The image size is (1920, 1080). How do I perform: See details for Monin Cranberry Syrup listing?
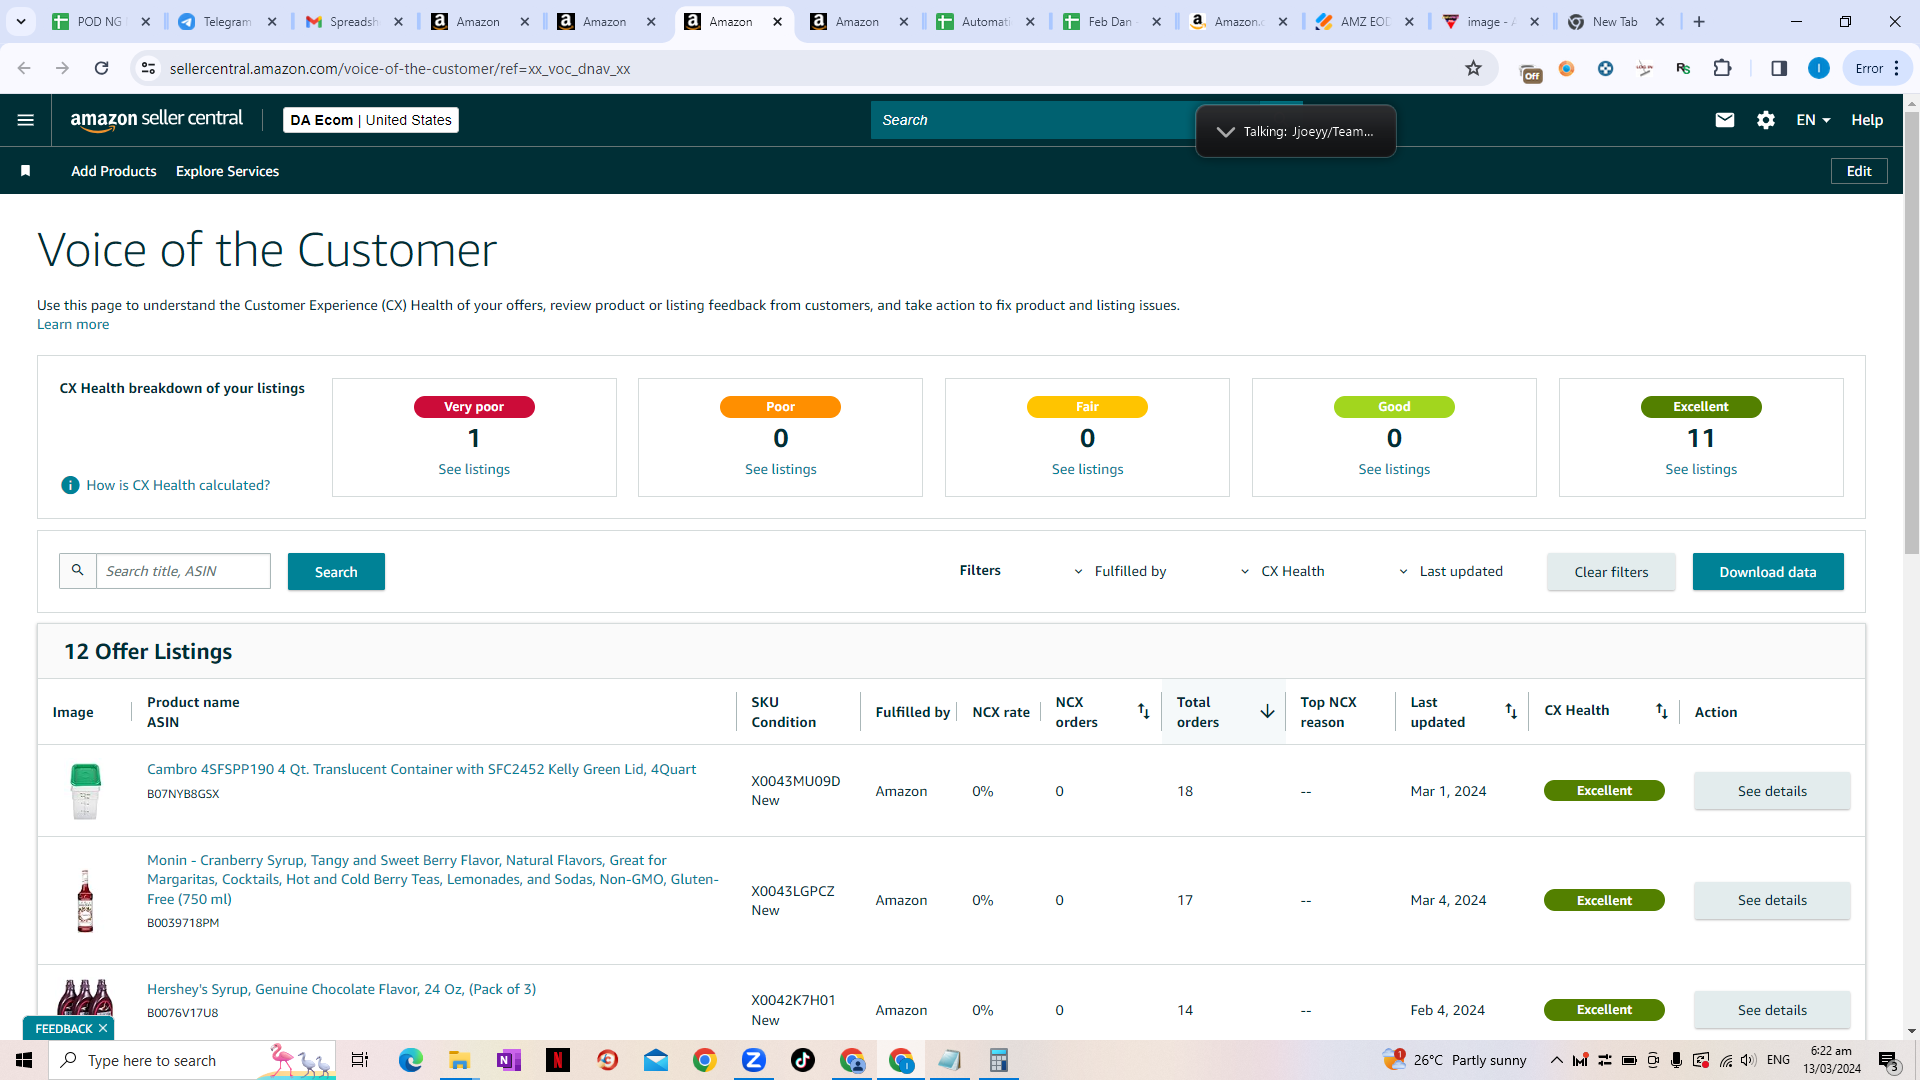(x=1772, y=900)
